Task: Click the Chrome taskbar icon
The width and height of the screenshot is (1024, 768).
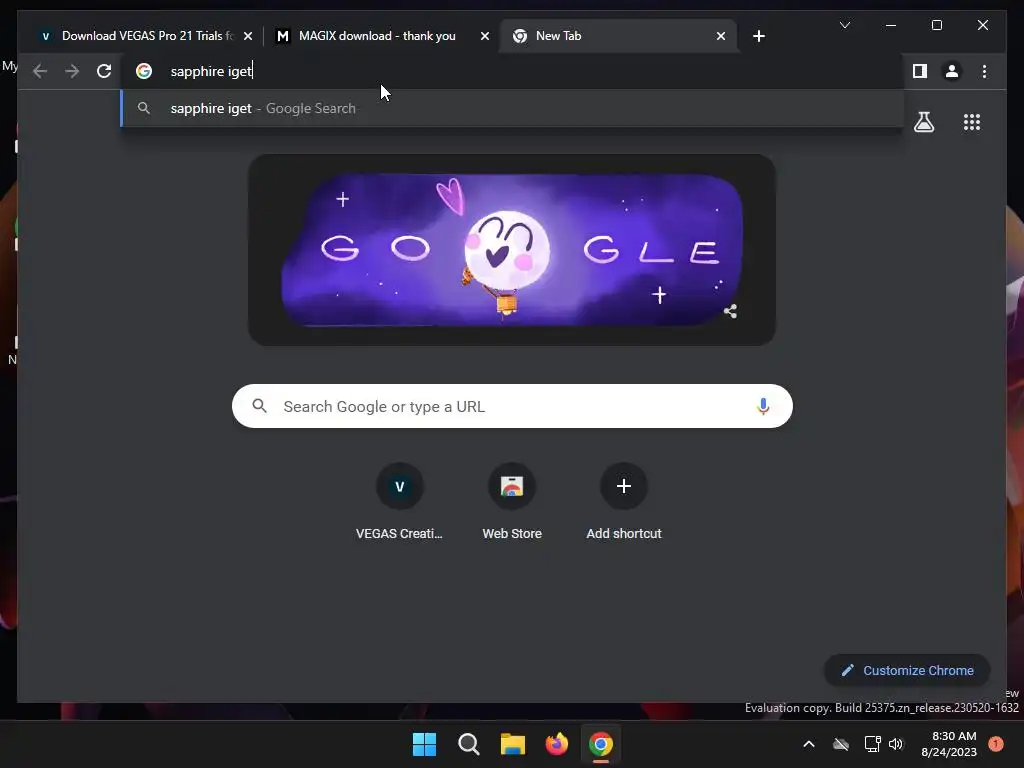Action: [601, 744]
